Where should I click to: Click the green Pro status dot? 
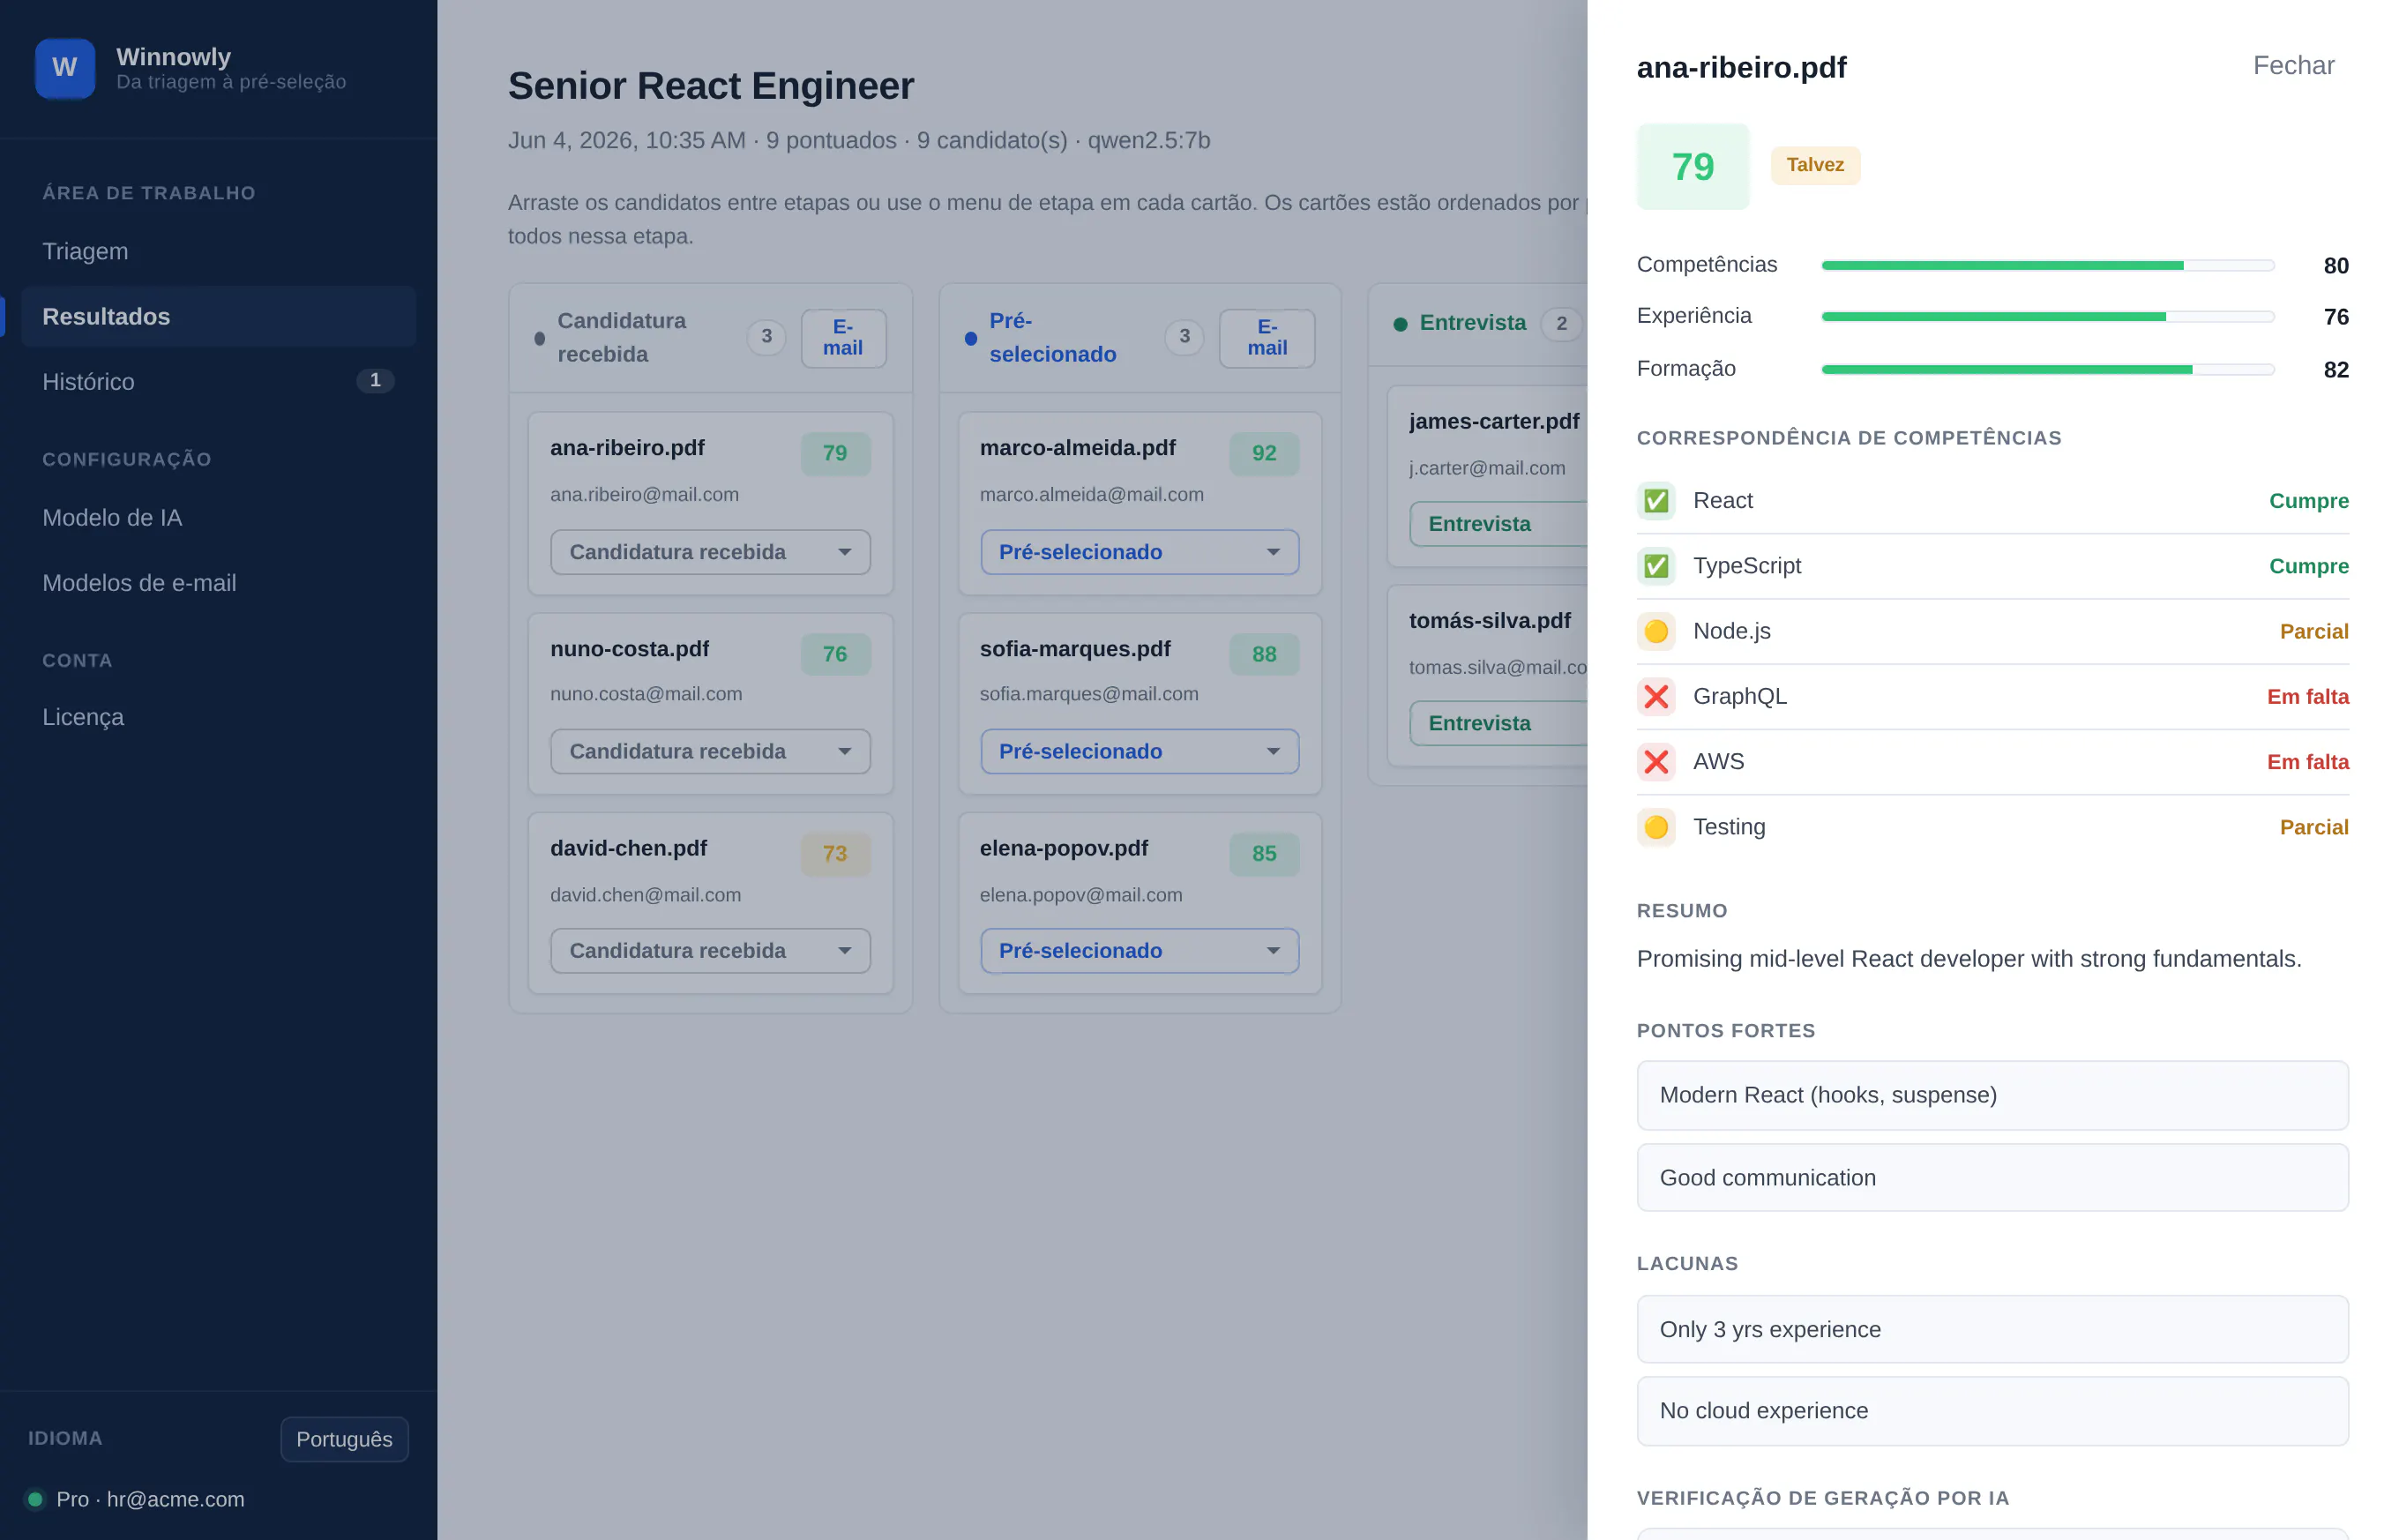[35, 1499]
